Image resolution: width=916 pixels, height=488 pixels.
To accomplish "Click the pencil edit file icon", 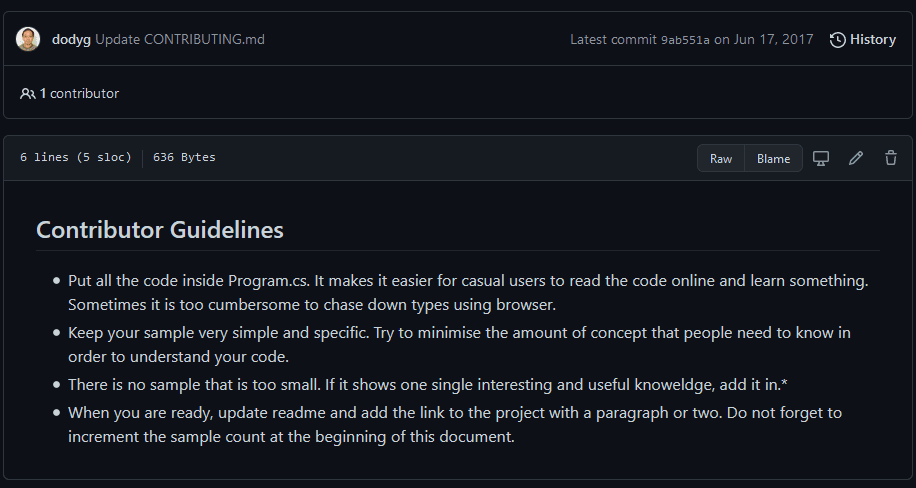I will coord(856,158).
